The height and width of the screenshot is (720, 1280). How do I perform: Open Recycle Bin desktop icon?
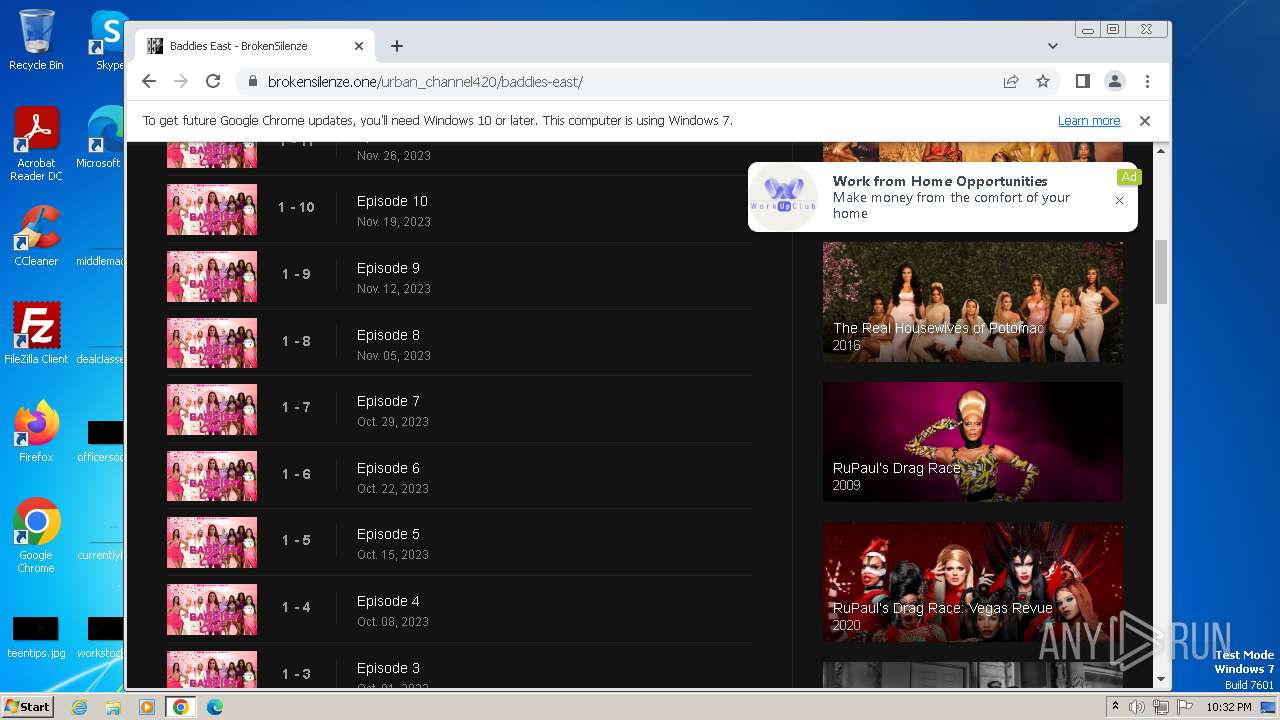[x=36, y=40]
